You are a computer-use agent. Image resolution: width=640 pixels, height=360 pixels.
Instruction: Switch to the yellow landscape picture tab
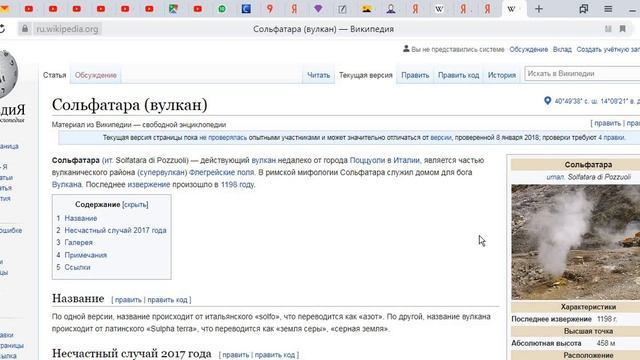[x=367, y=9]
